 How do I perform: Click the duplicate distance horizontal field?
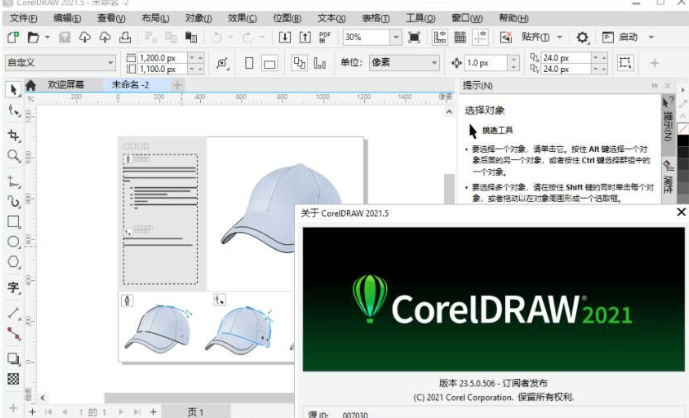coord(566,58)
